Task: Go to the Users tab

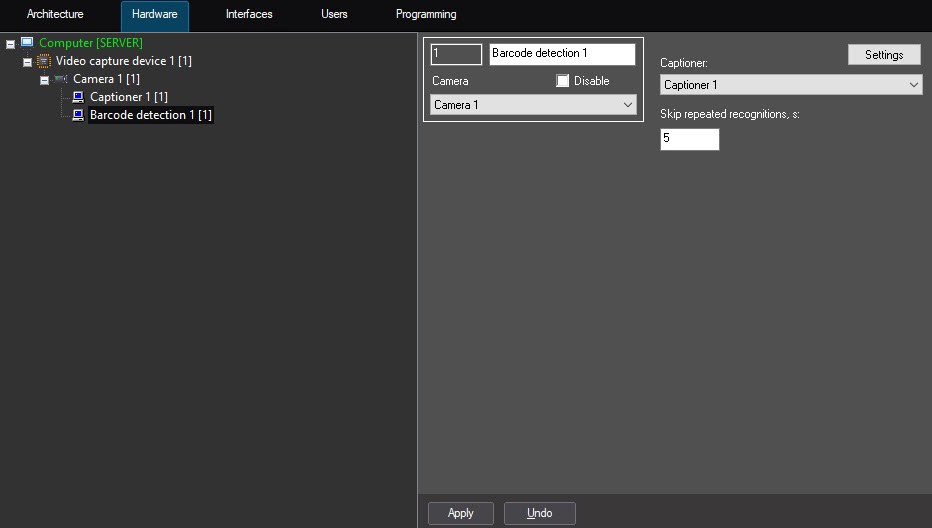Action: [x=334, y=14]
